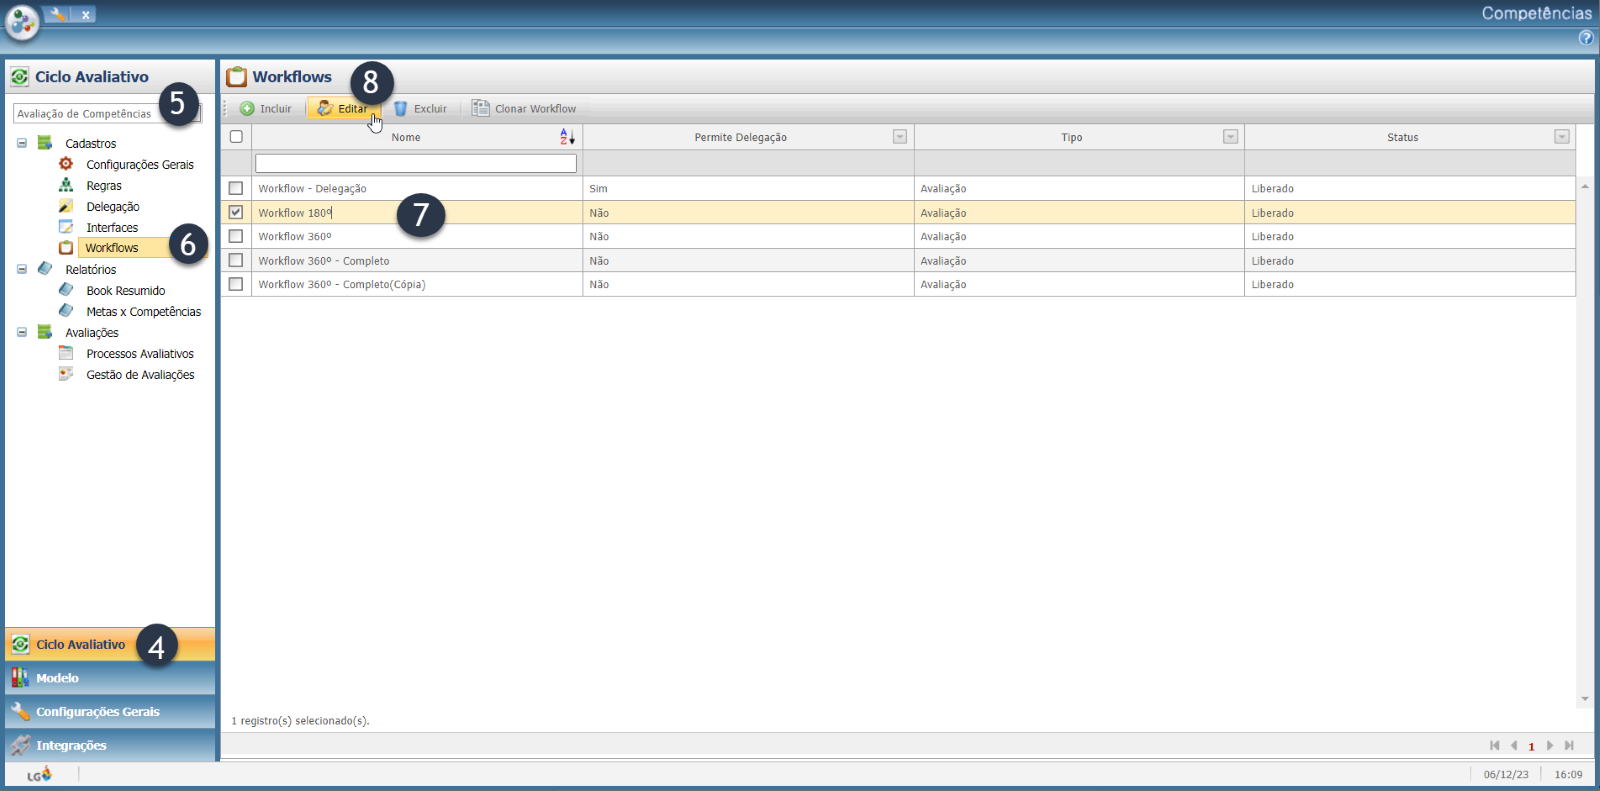Select the Workflows tree item
Screen dimensions: 1600x791
(x=112, y=248)
